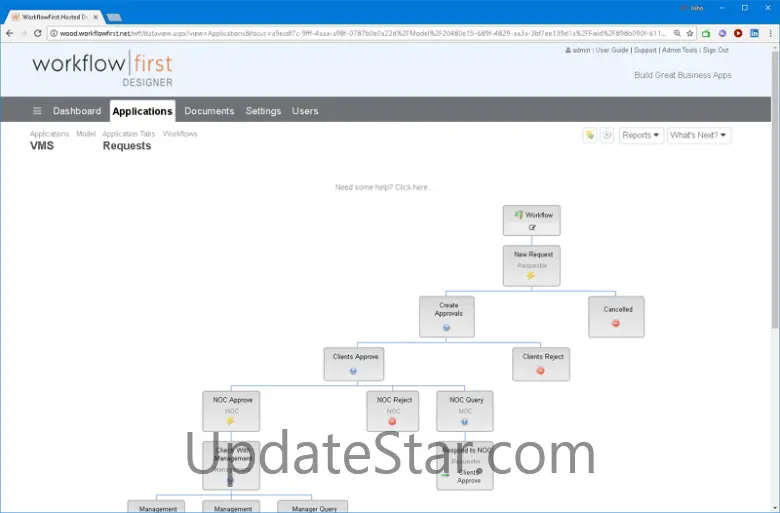Click the Sign Out link
The image size is (780, 513).
click(715, 50)
